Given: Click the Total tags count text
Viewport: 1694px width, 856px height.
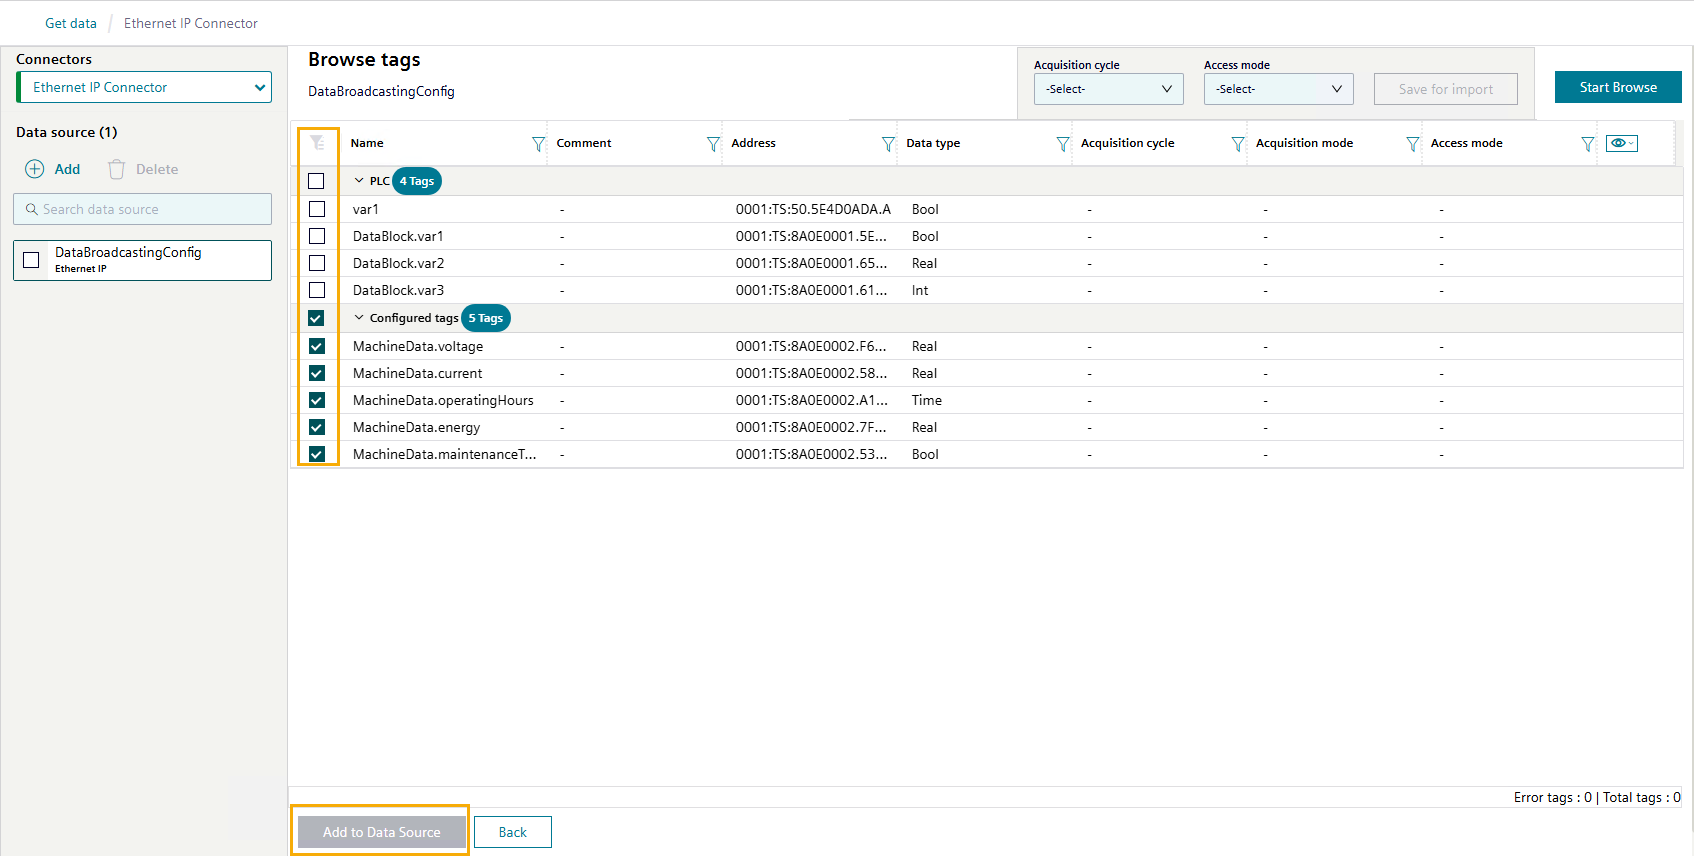Looking at the screenshot, I should pyautogui.click(x=1642, y=797).
